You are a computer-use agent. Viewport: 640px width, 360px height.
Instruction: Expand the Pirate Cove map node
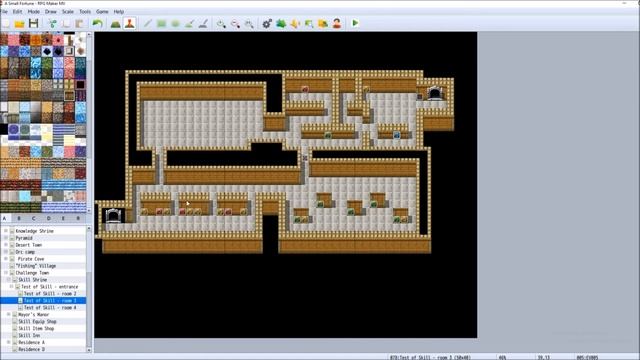(x=6, y=259)
